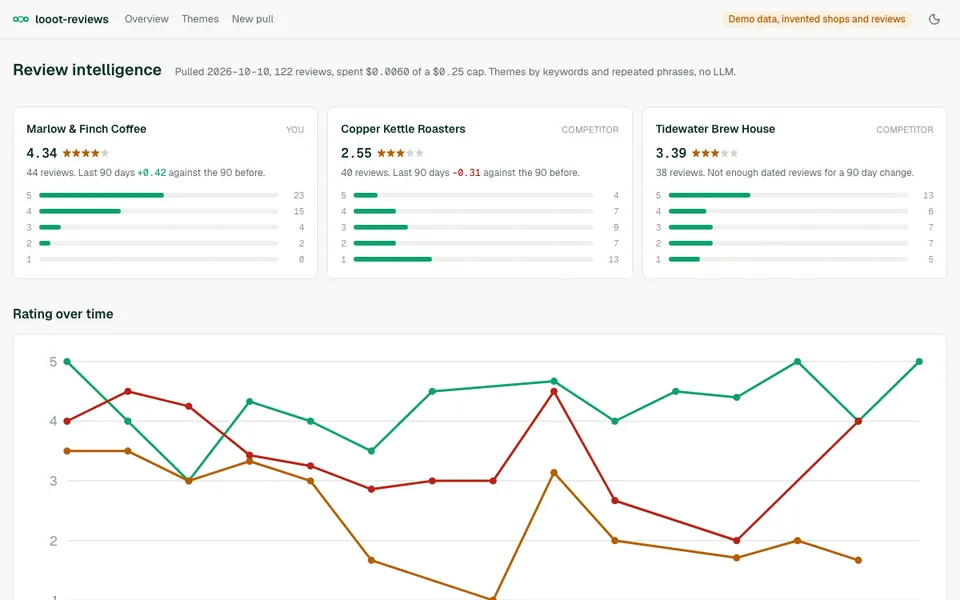Click Tidewater's 1-star bar showing 5
The width and height of the screenshot is (960, 600).
(x=788, y=260)
